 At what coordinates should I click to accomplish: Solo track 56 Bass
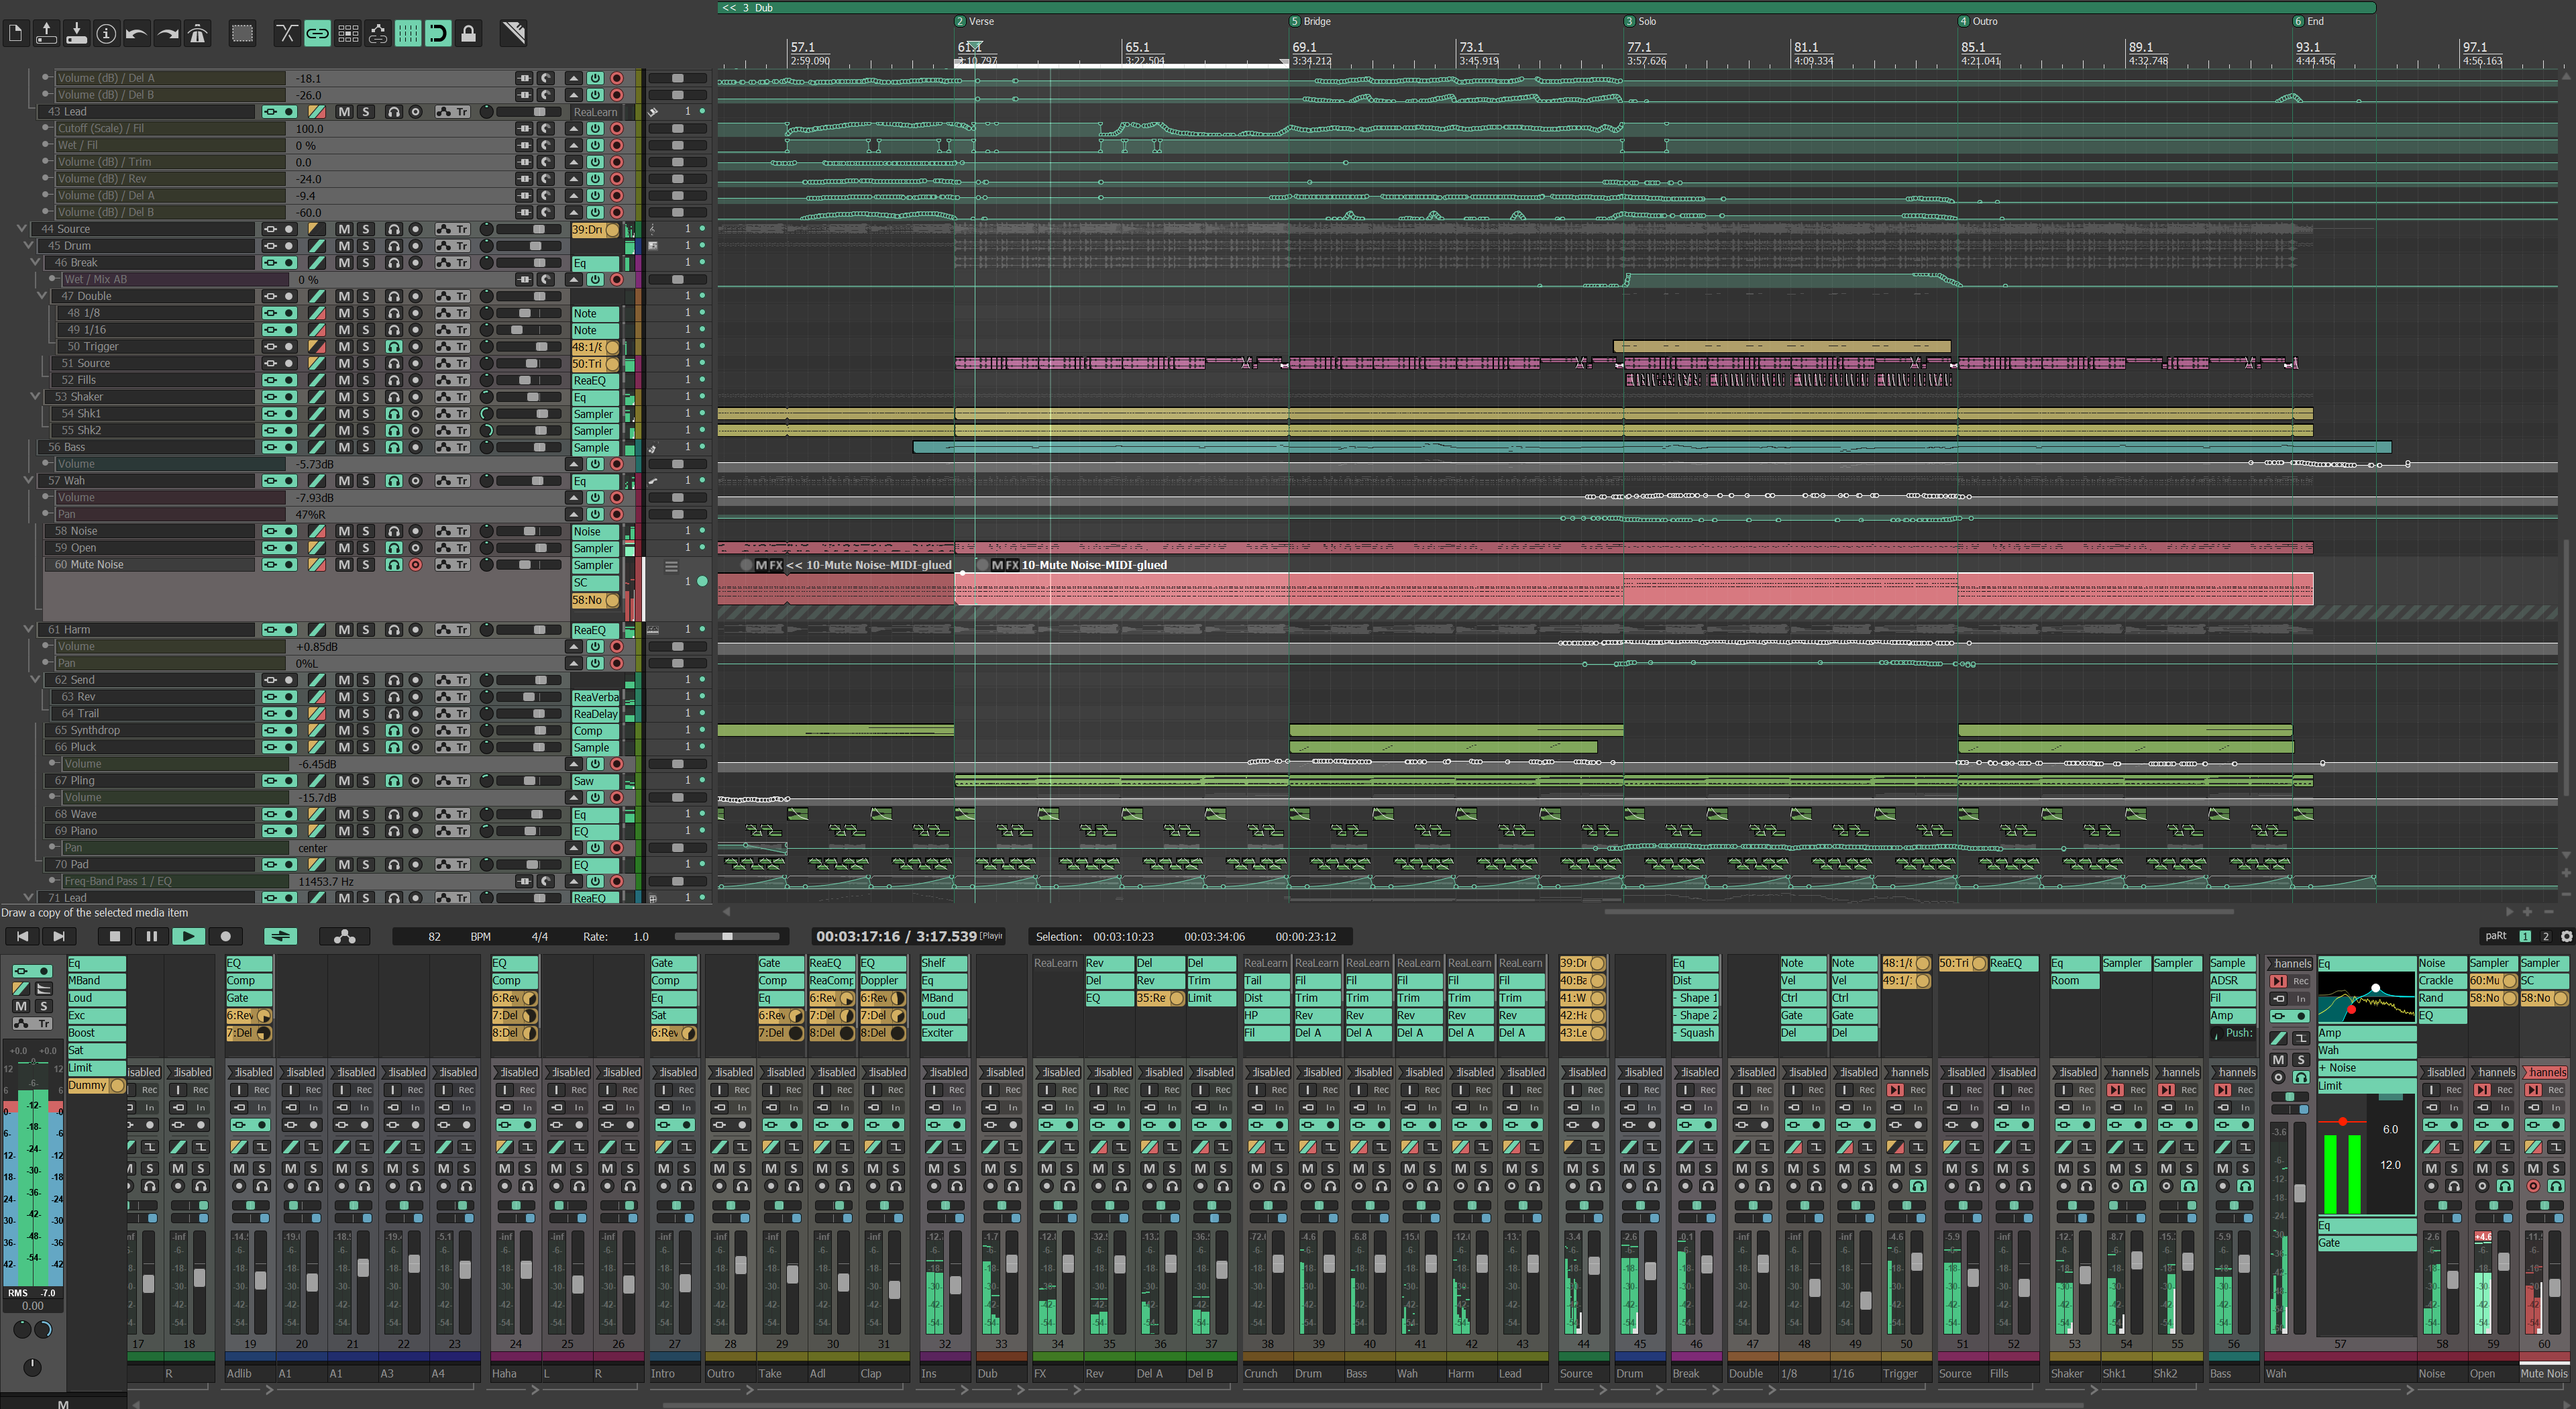tap(365, 447)
